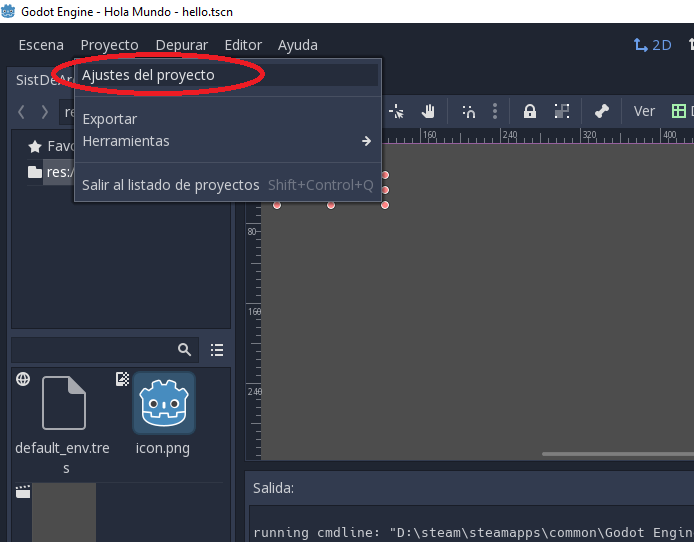
Task: Click bottom-left red selection handle
Action: [x=277, y=205]
